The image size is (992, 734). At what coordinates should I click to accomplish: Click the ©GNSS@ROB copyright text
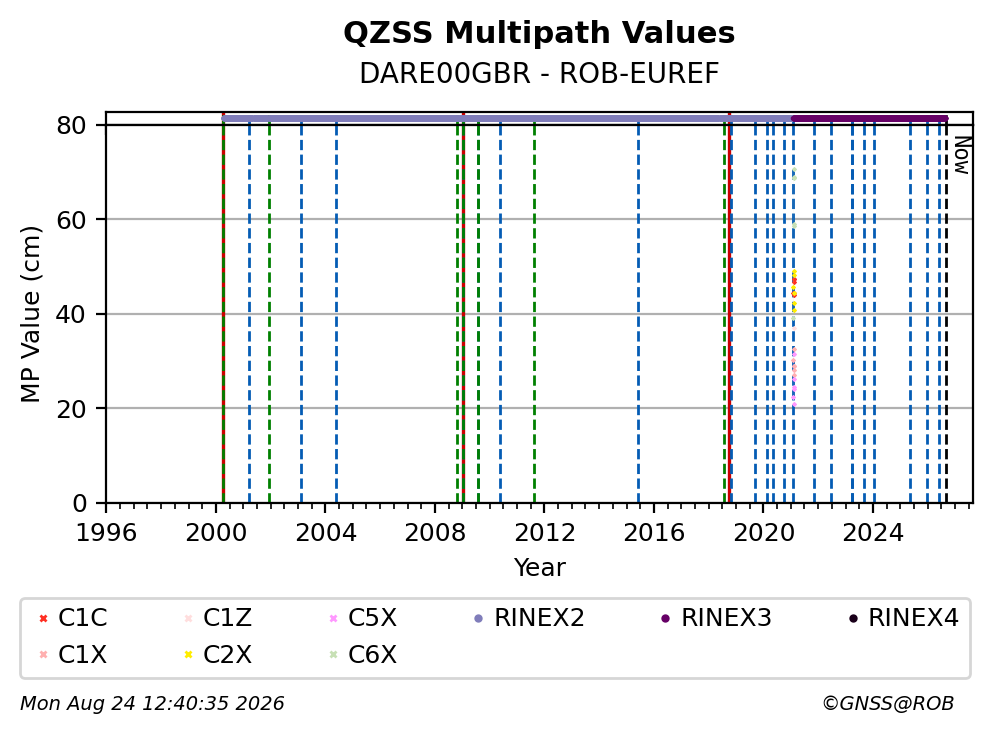click(888, 703)
